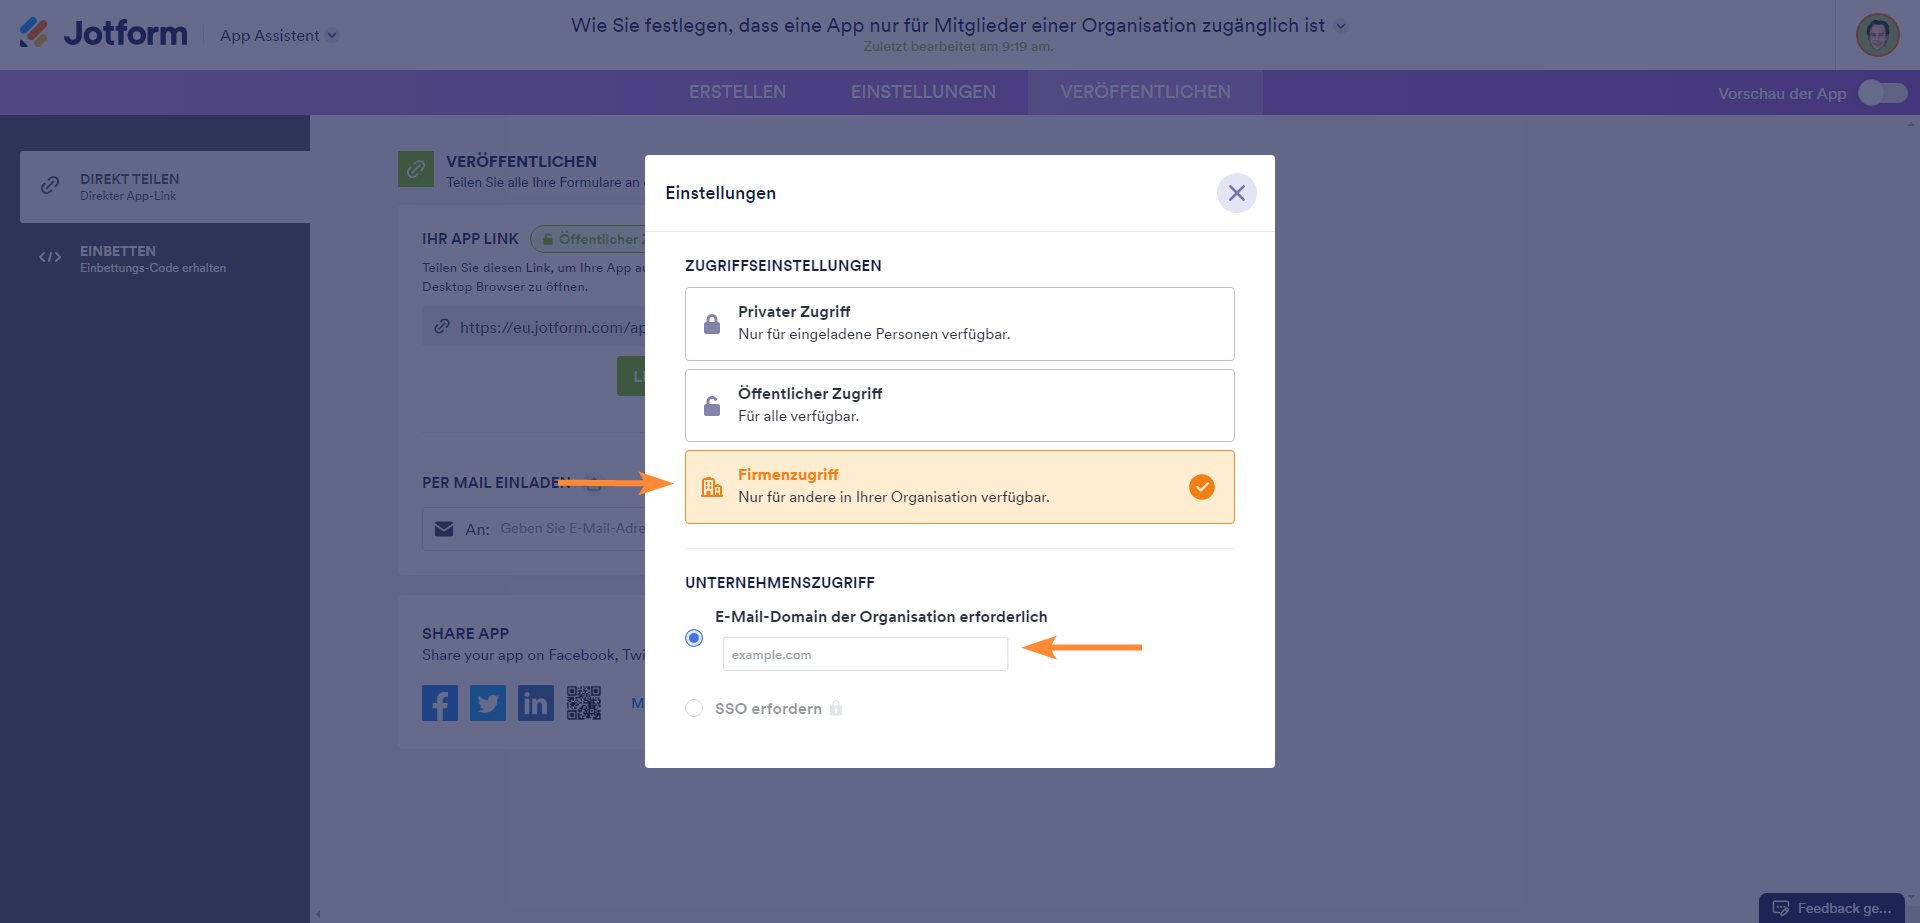Expand the app title dropdown chevron
Viewport: 1920px width, 923px height.
[x=1341, y=26]
